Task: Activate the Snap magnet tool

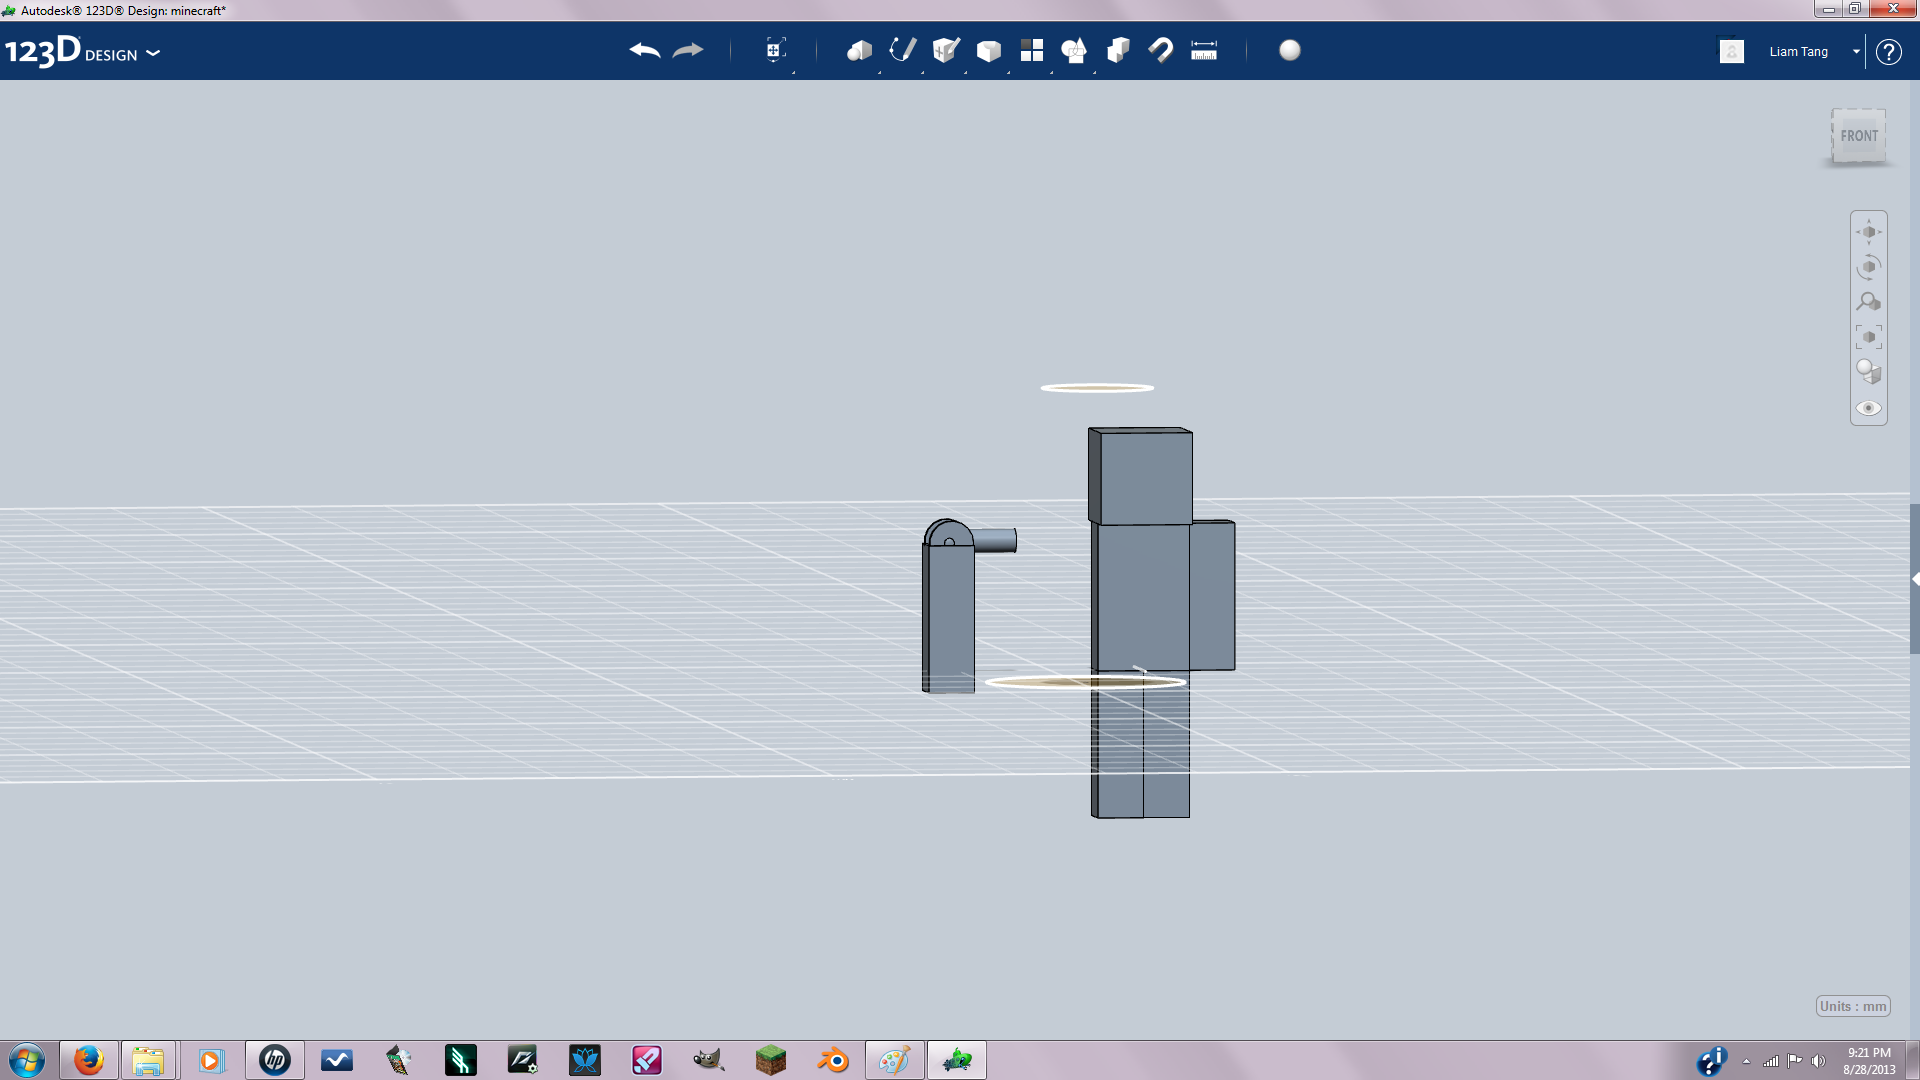Action: click(x=1161, y=50)
